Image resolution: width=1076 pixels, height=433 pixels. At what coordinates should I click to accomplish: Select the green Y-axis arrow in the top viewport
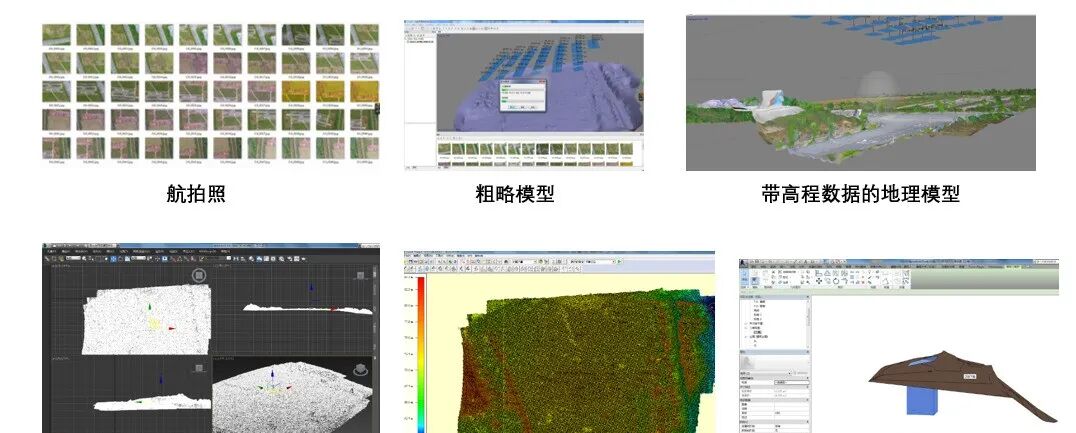pyautogui.click(x=150, y=307)
